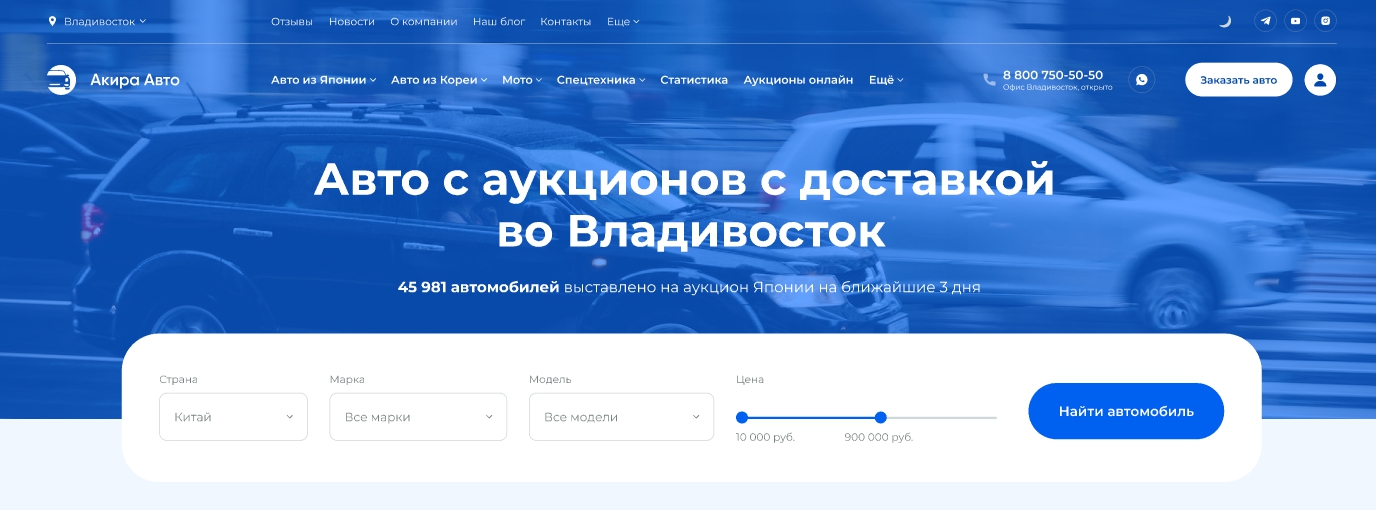The image size is (1376, 510).
Task: Expand the Мото menu
Action: pos(522,80)
